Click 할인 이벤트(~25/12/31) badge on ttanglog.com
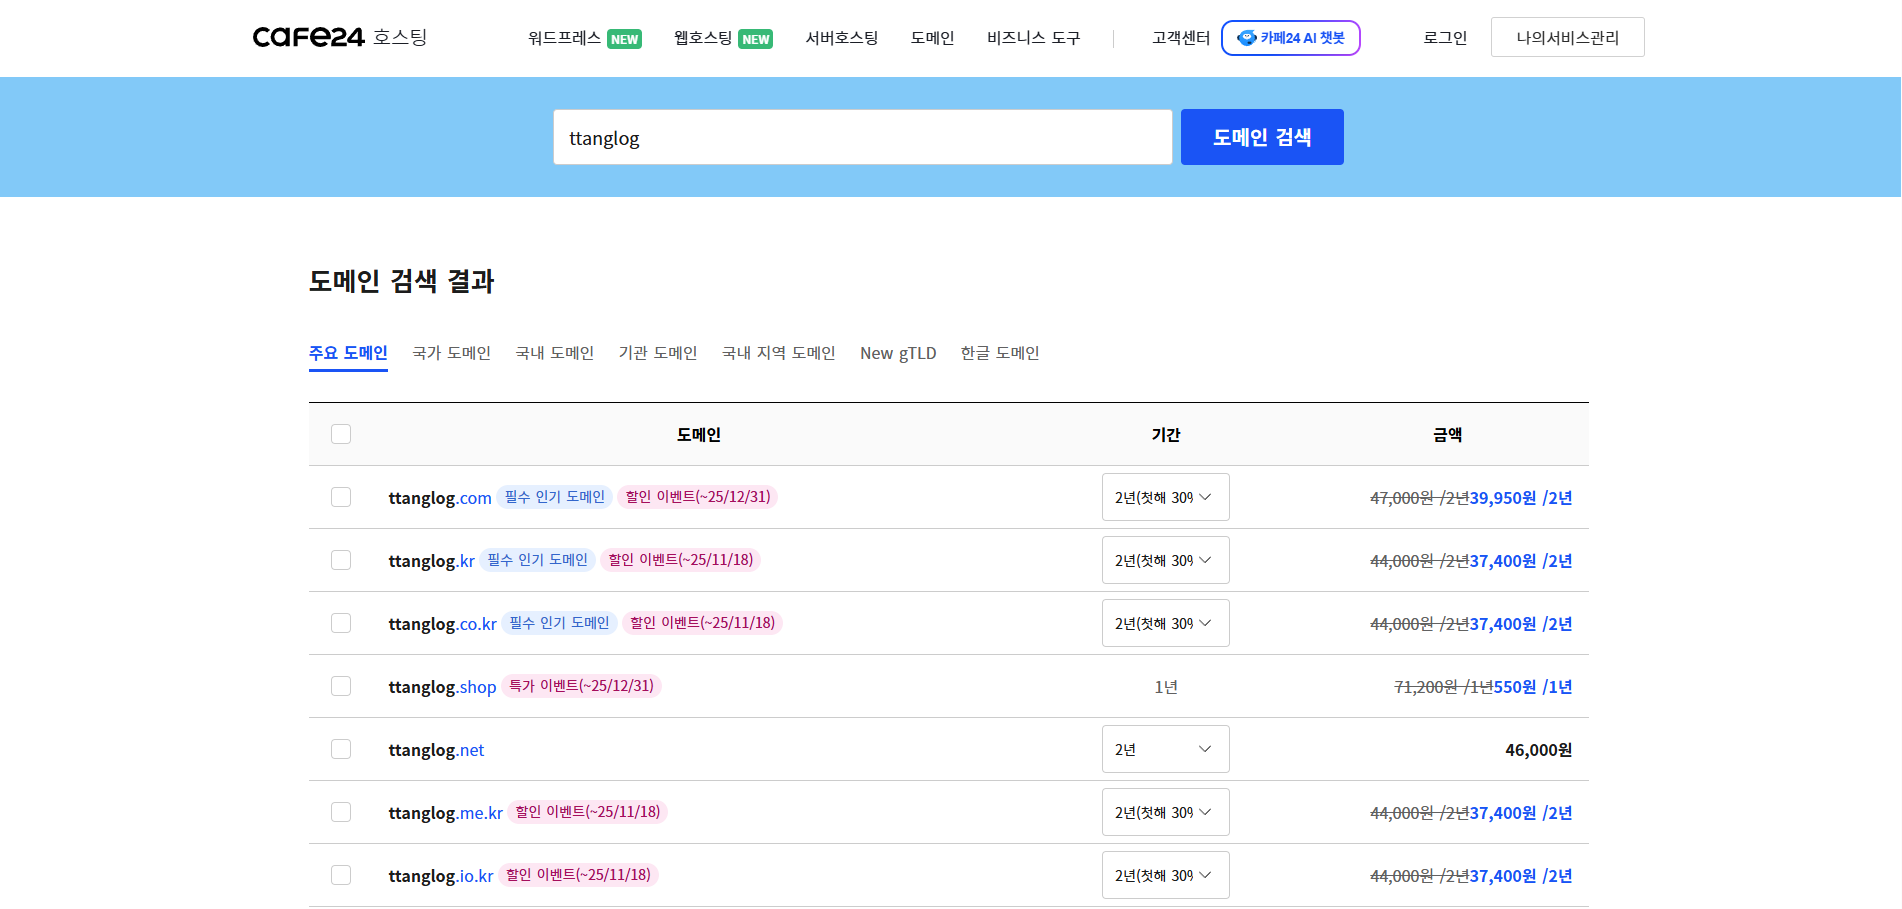Screen dimensions: 1902x909 pos(698,497)
